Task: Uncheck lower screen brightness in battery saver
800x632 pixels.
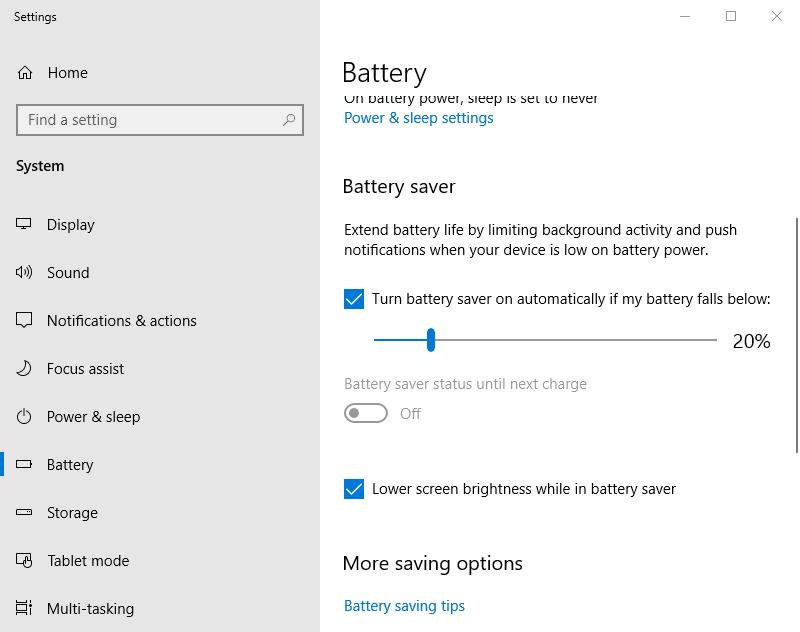Action: pyautogui.click(x=354, y=489)
